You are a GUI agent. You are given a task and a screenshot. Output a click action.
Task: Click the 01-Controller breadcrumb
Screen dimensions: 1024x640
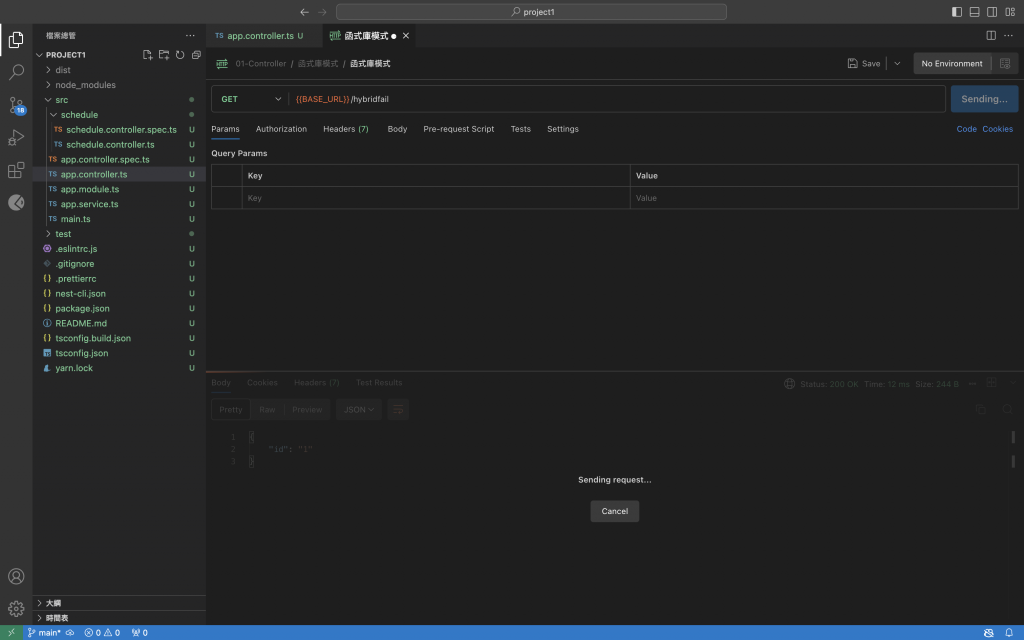pyautogui.click(x=261, y=63)
